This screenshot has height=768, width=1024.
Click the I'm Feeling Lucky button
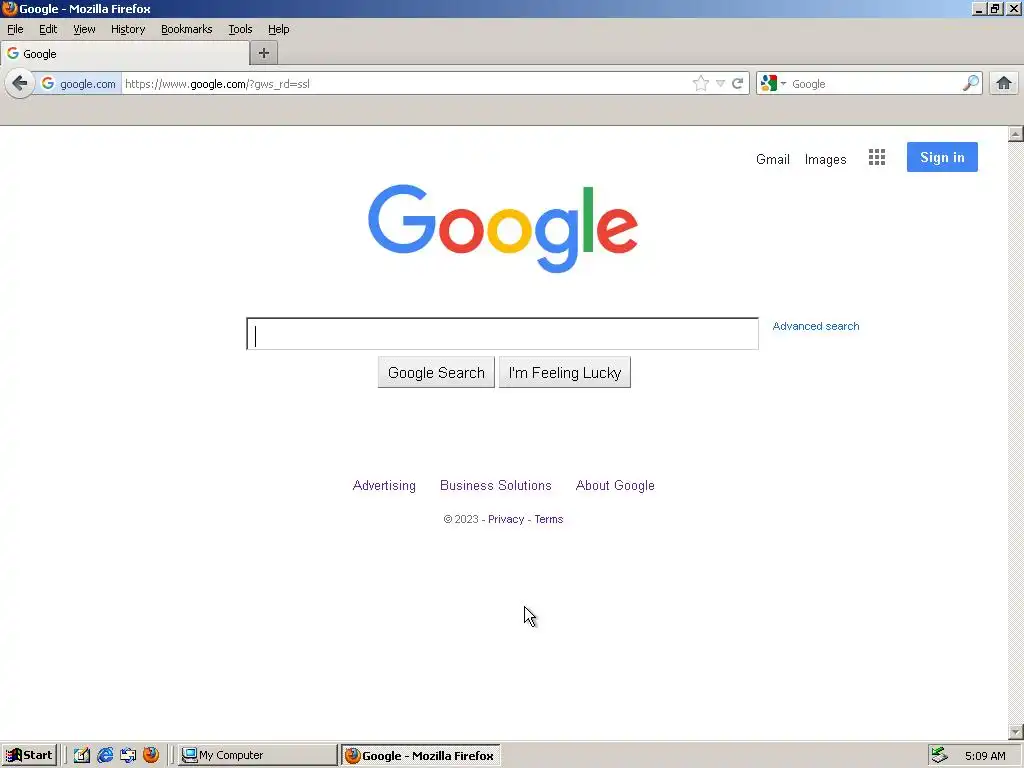565,372
